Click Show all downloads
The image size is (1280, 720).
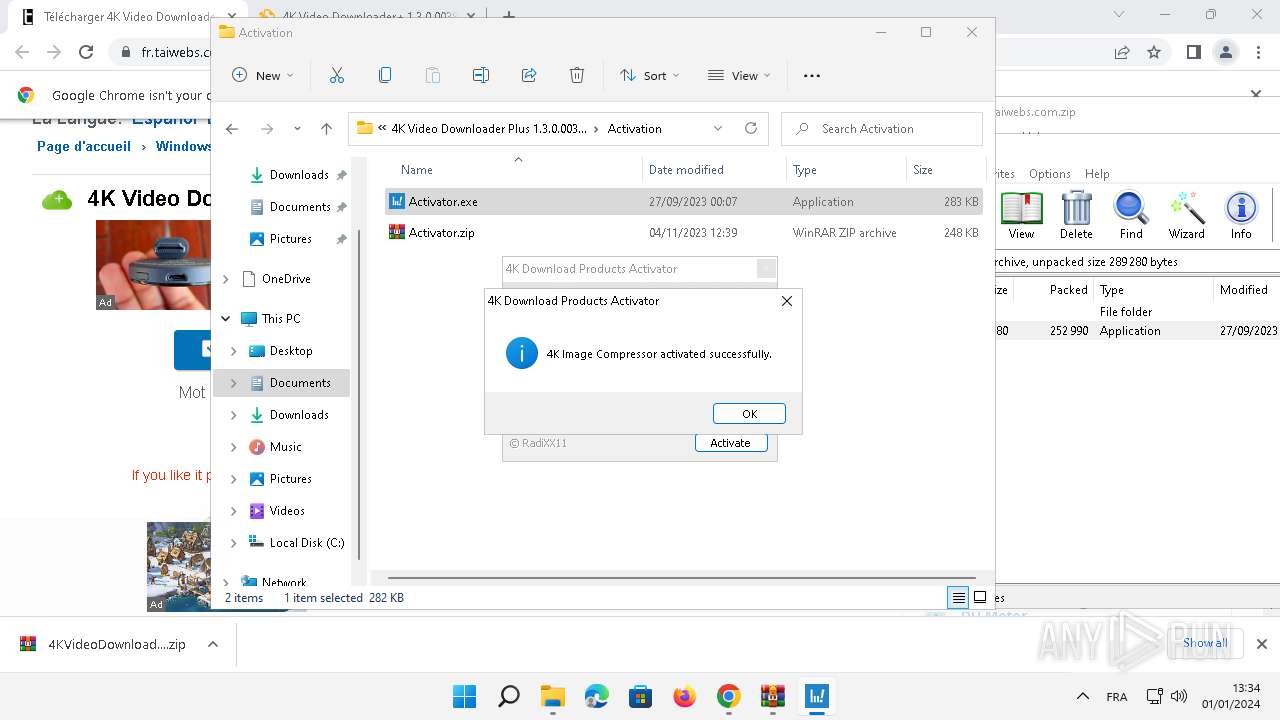(x=1205, y=643)
